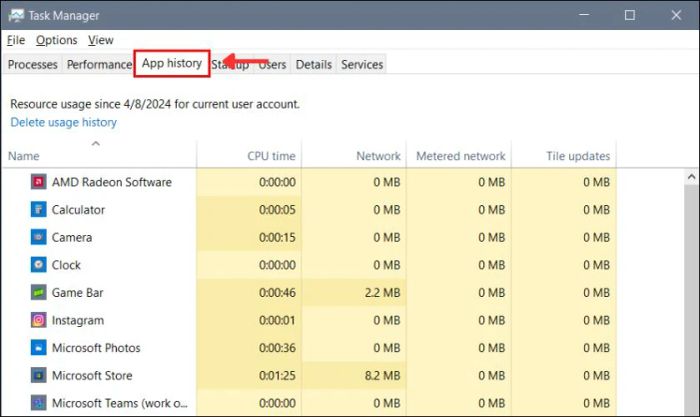Click Microsoft Store CPU time 0:01:25
Screen dimensions: 700x417
pyautogui.click(x=277, y=376)
